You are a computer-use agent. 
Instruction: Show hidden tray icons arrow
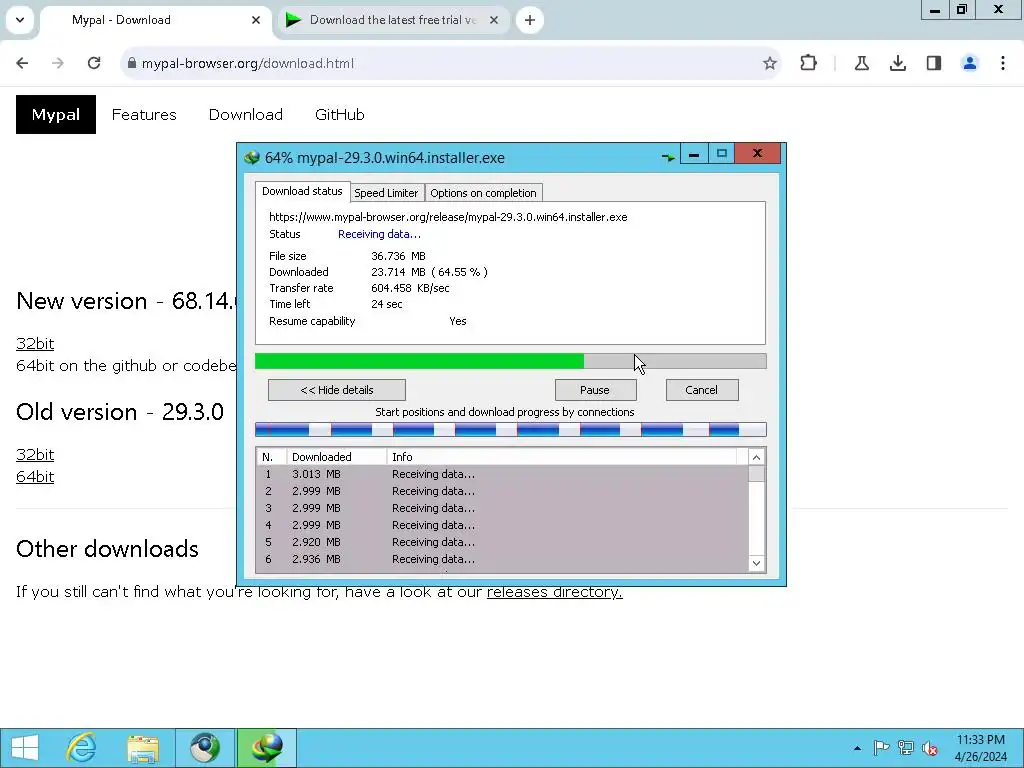click(x=857, y=748)
